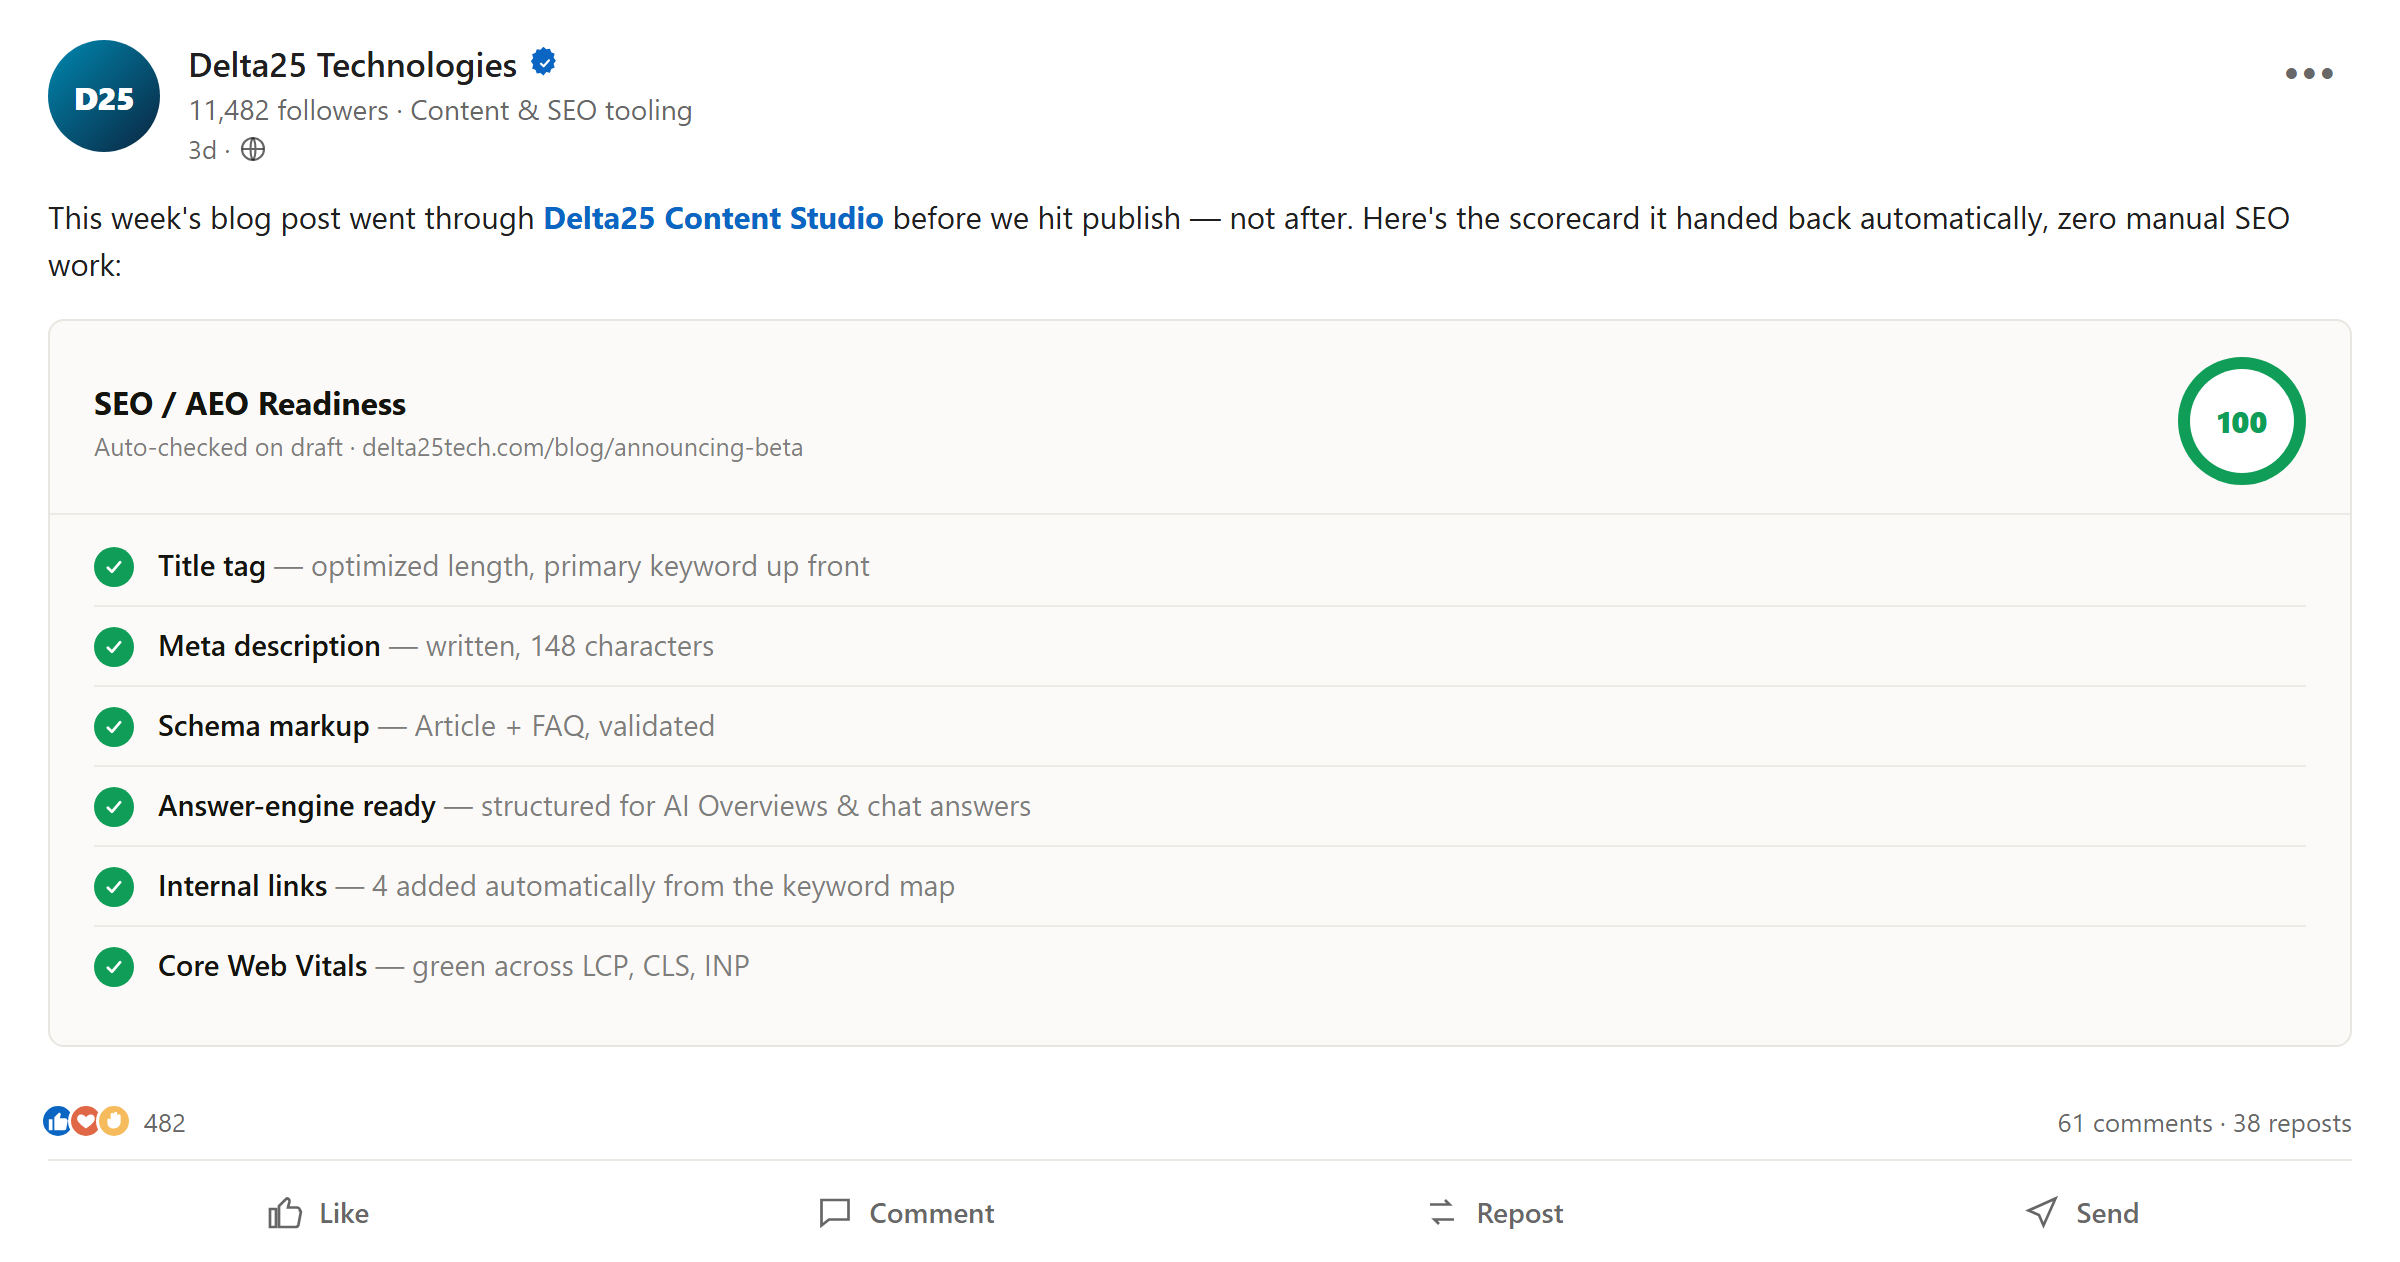Open the 482 reactions count
The width and height of the screenshot is (2400, 1262).
[x=164, y=1123]
